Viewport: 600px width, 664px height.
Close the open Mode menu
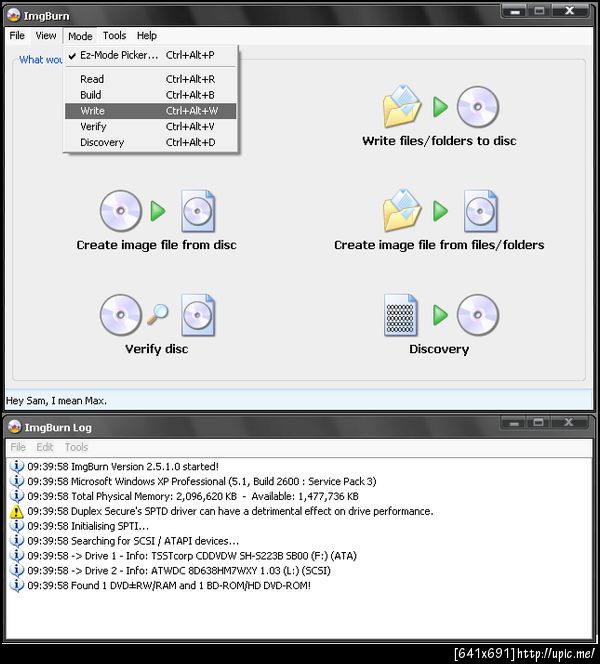[80, 36]
